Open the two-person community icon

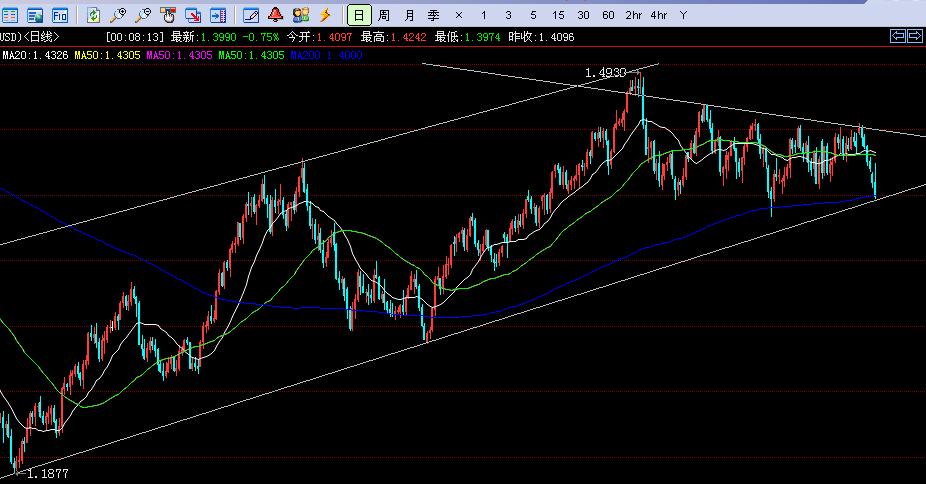301,15
